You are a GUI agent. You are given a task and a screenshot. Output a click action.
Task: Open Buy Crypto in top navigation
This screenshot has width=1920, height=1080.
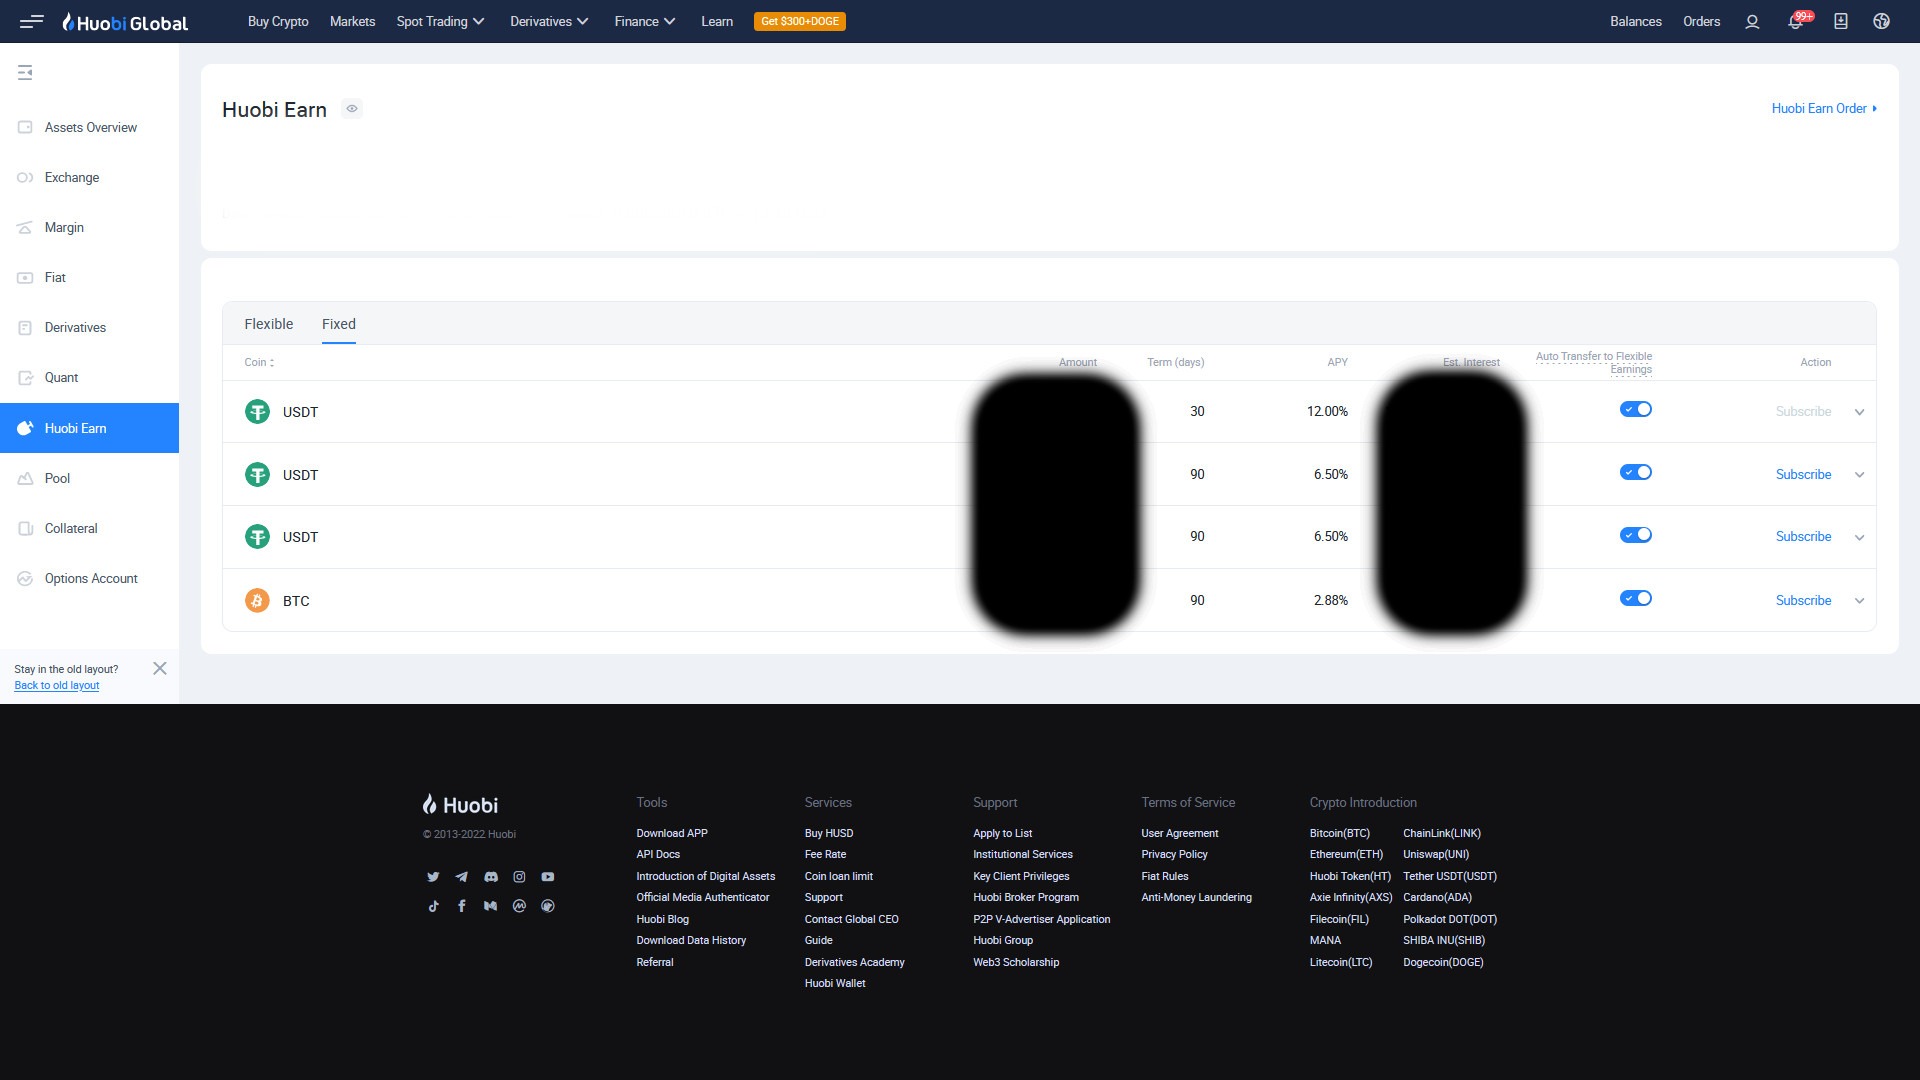point(278,21)
